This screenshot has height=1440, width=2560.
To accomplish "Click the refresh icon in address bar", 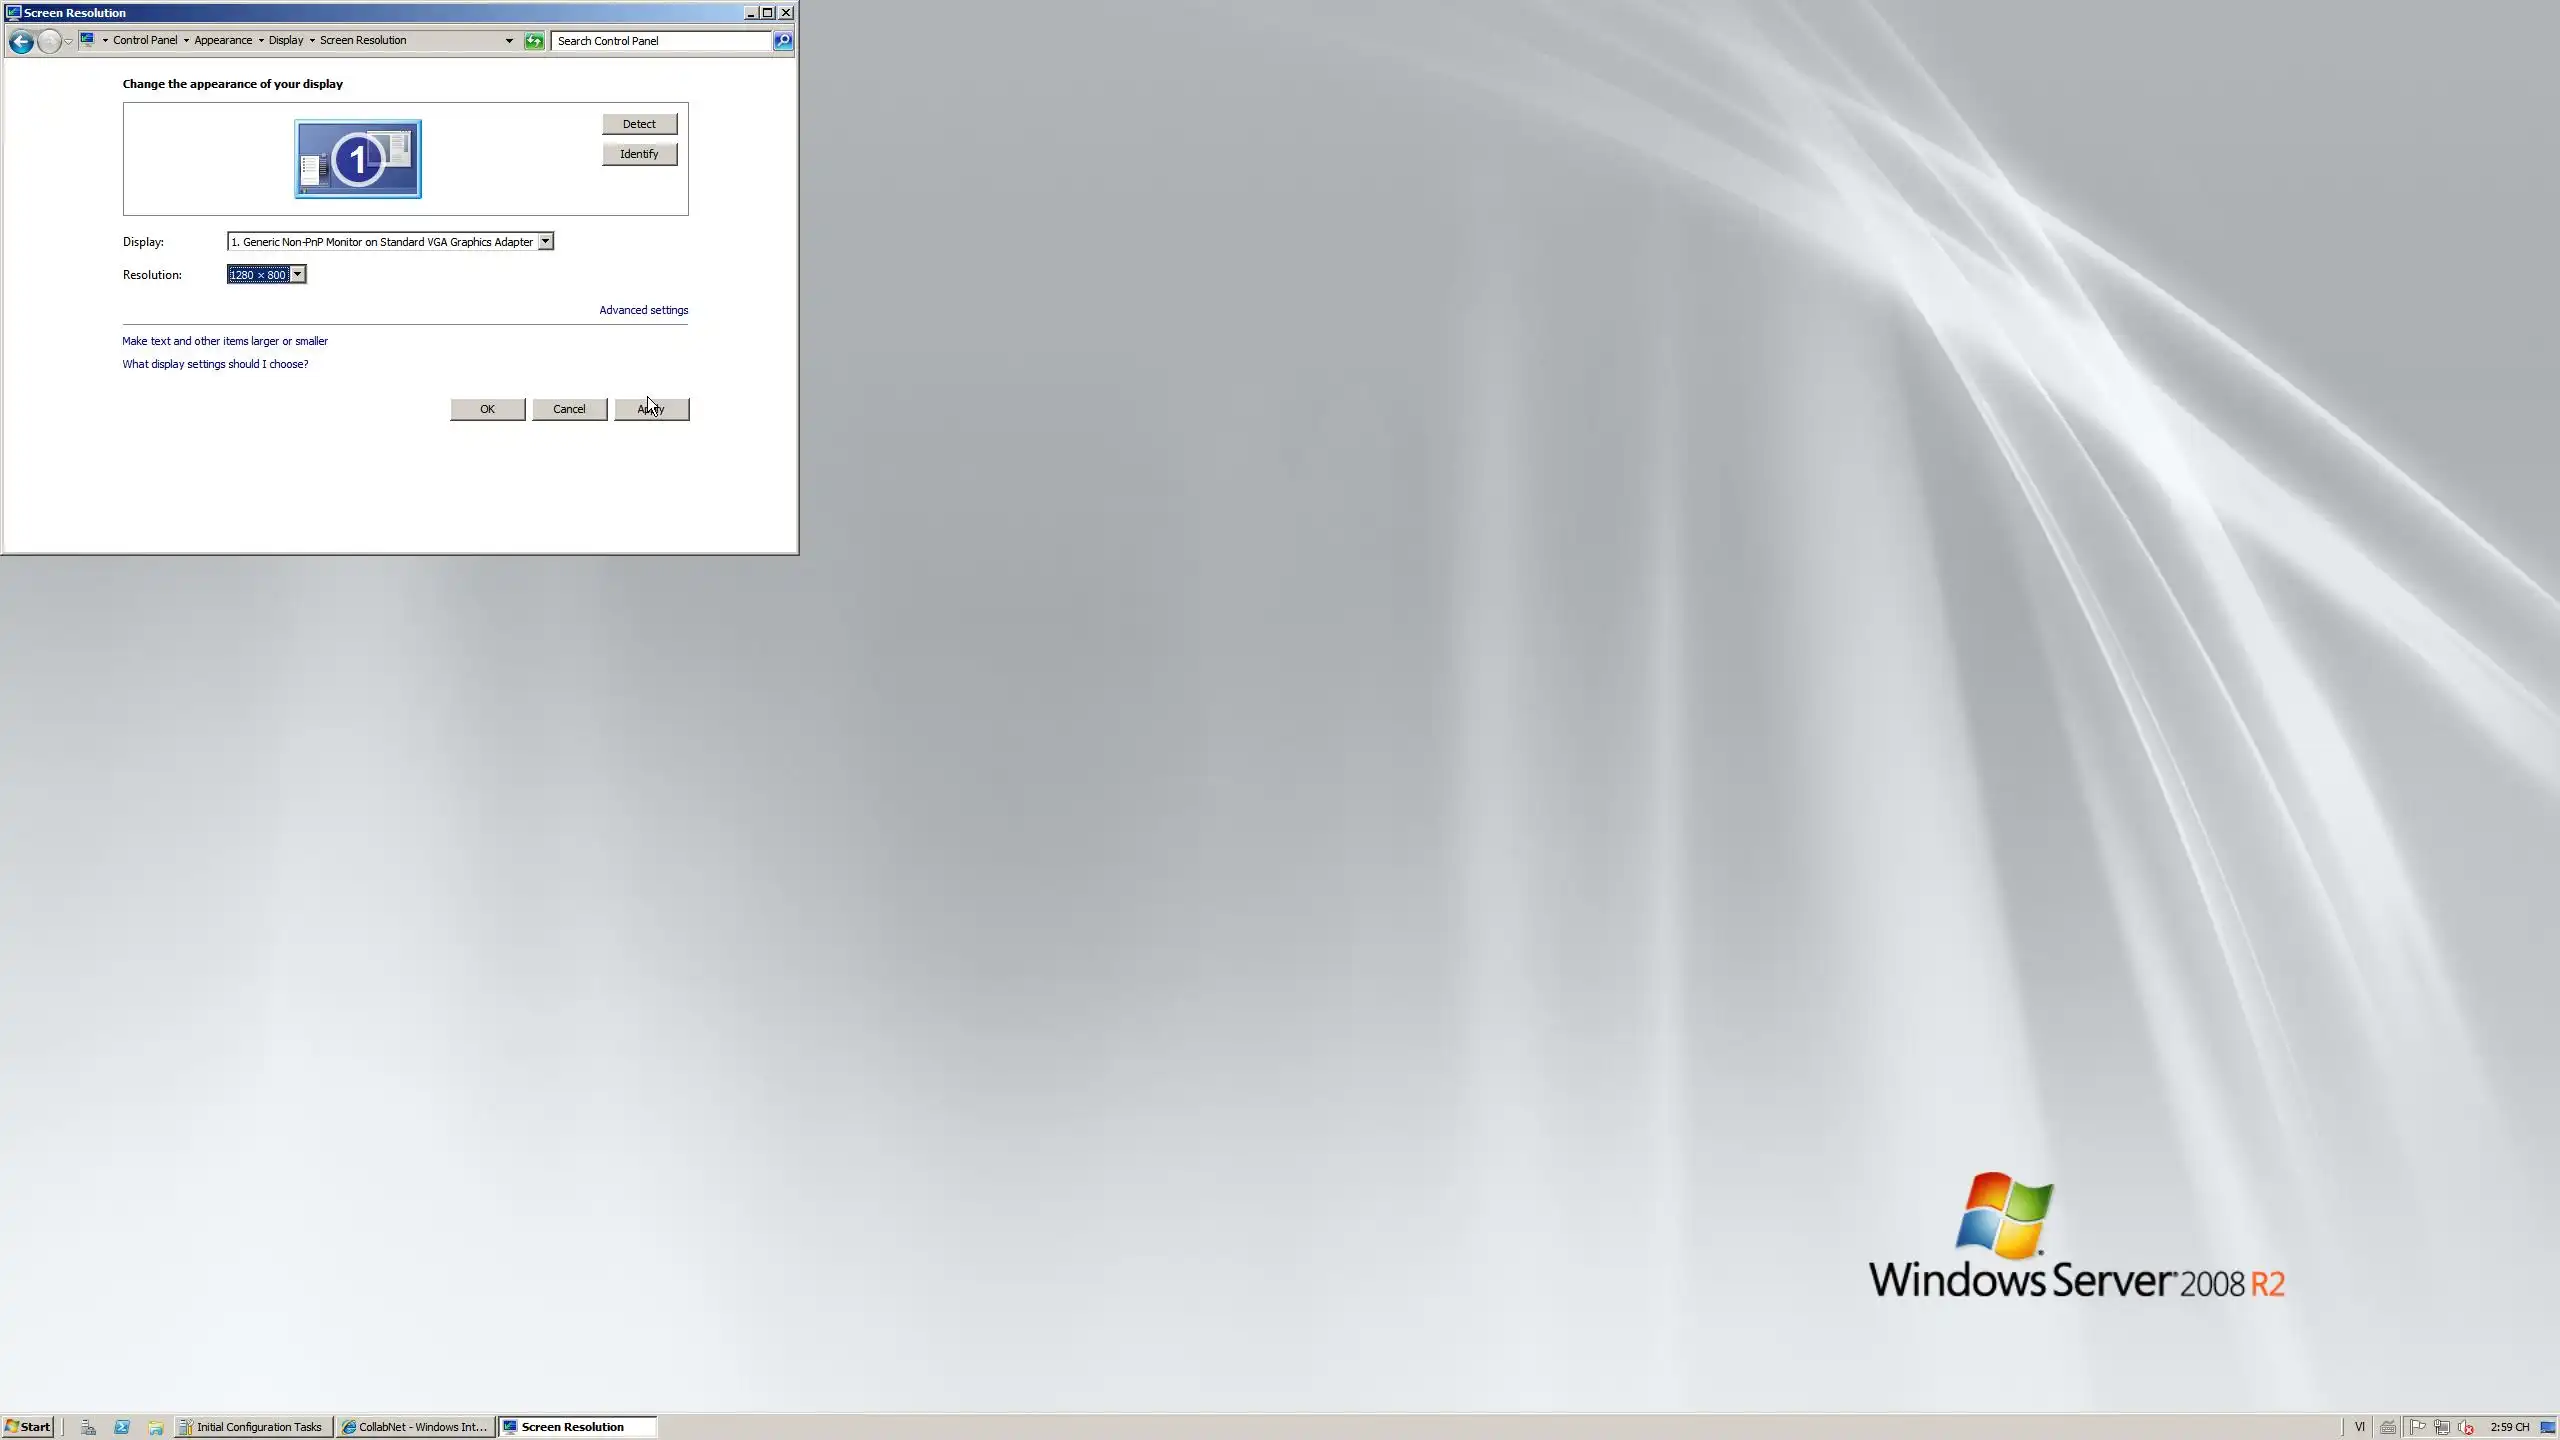I will coord(534,41).
